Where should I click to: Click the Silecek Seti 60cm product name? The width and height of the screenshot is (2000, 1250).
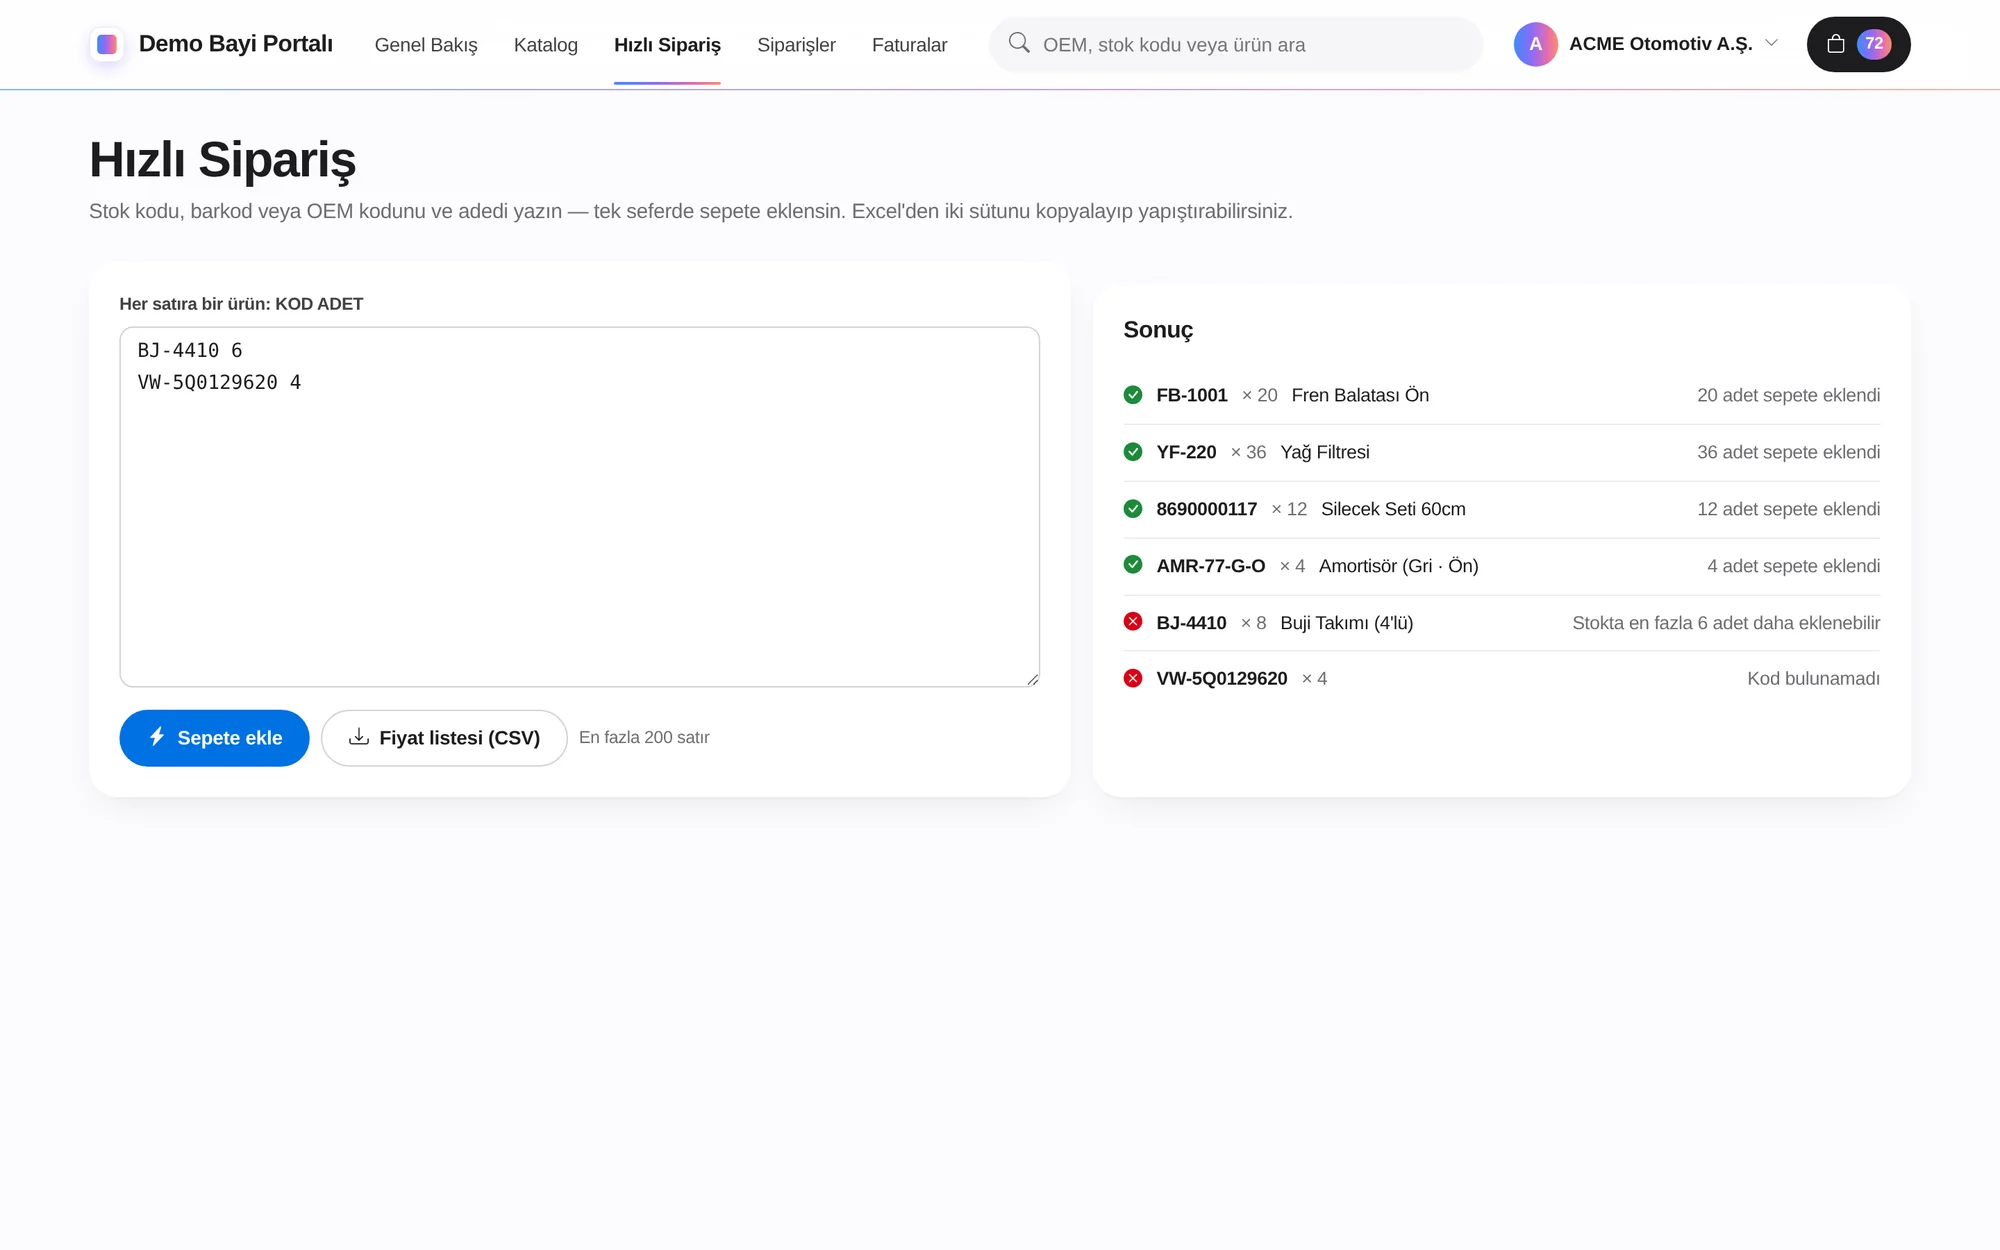click(1393, 509)
